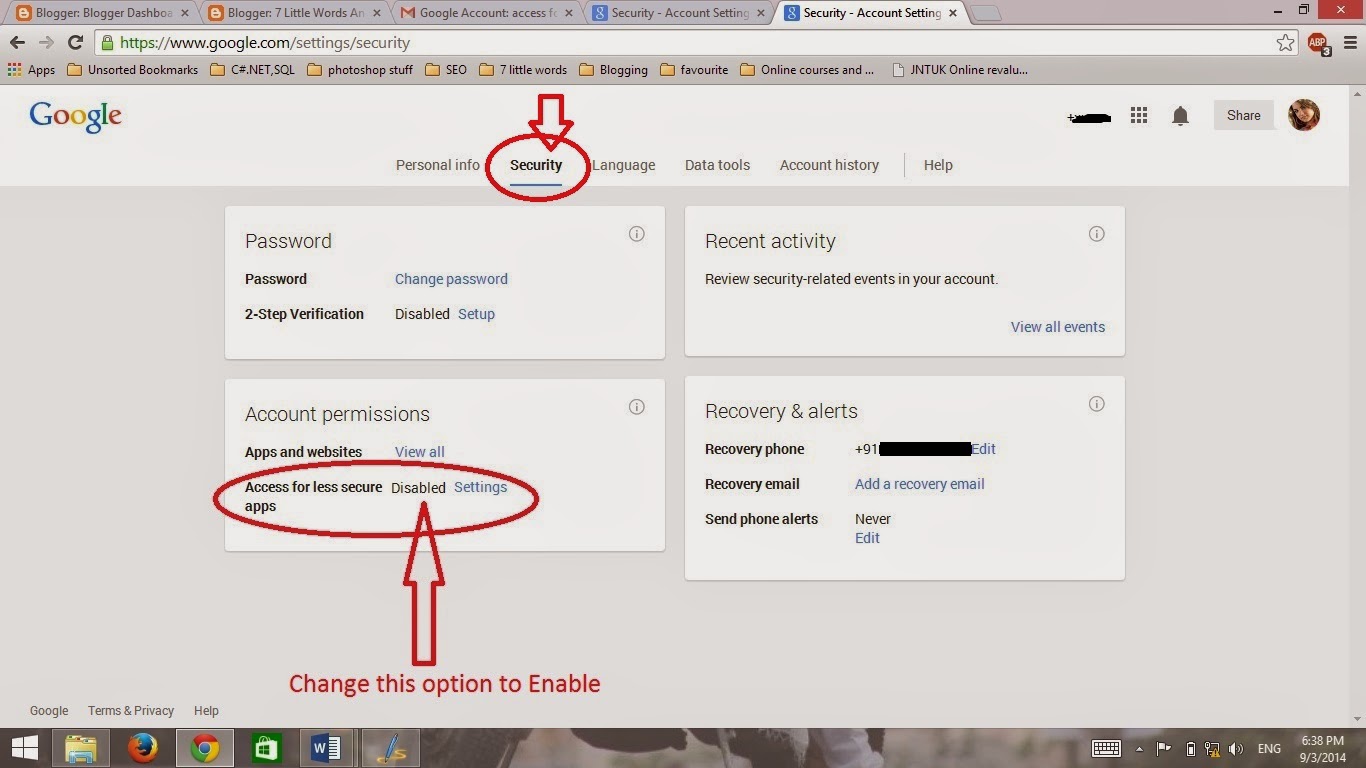Screen dimensions: 1366x768
Task: Open the Action Center flag icon
Action: 1164,749
